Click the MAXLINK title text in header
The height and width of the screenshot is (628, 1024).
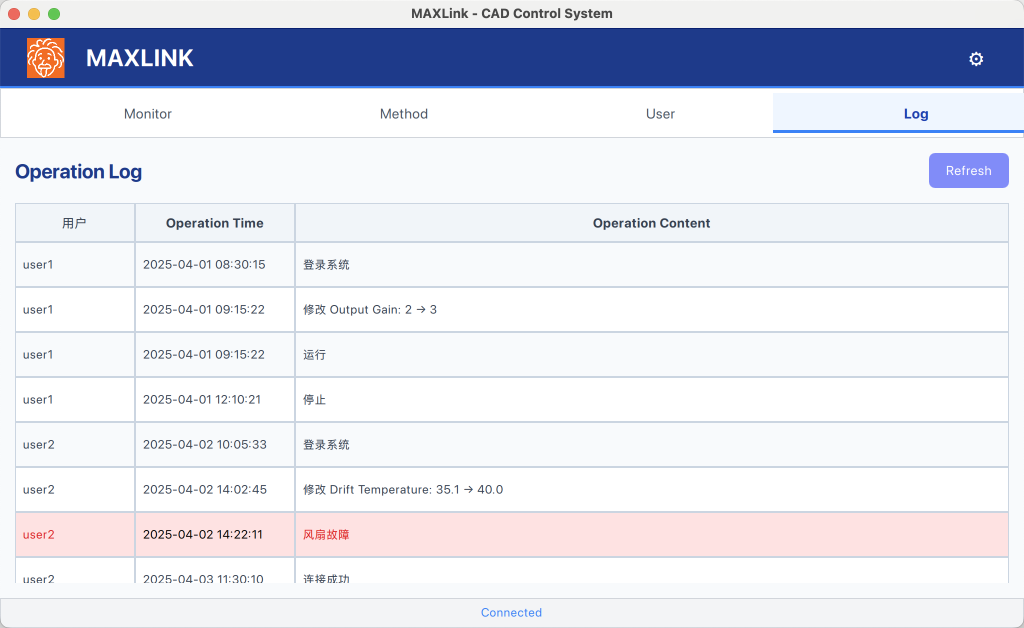tap(140, 58)
